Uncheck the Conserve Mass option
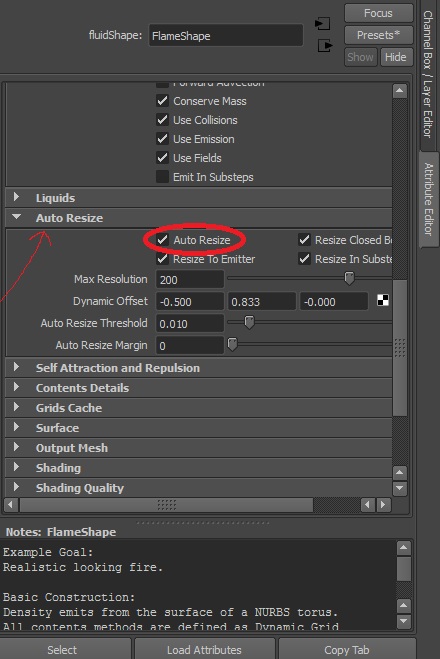 (x=163, y=101)
